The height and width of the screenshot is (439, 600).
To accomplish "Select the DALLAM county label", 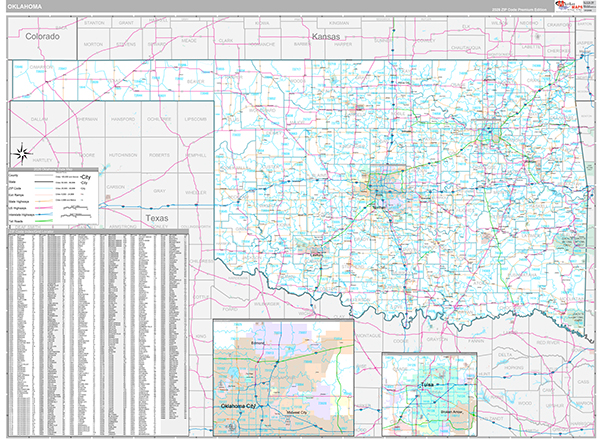I will point(39,119).
